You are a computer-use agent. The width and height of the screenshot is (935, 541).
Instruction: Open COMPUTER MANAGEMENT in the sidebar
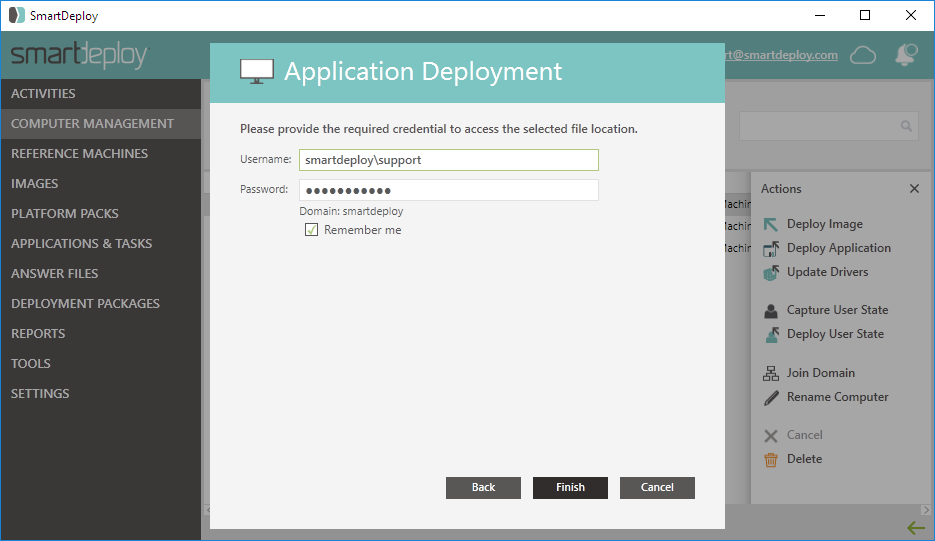(101, 123)
